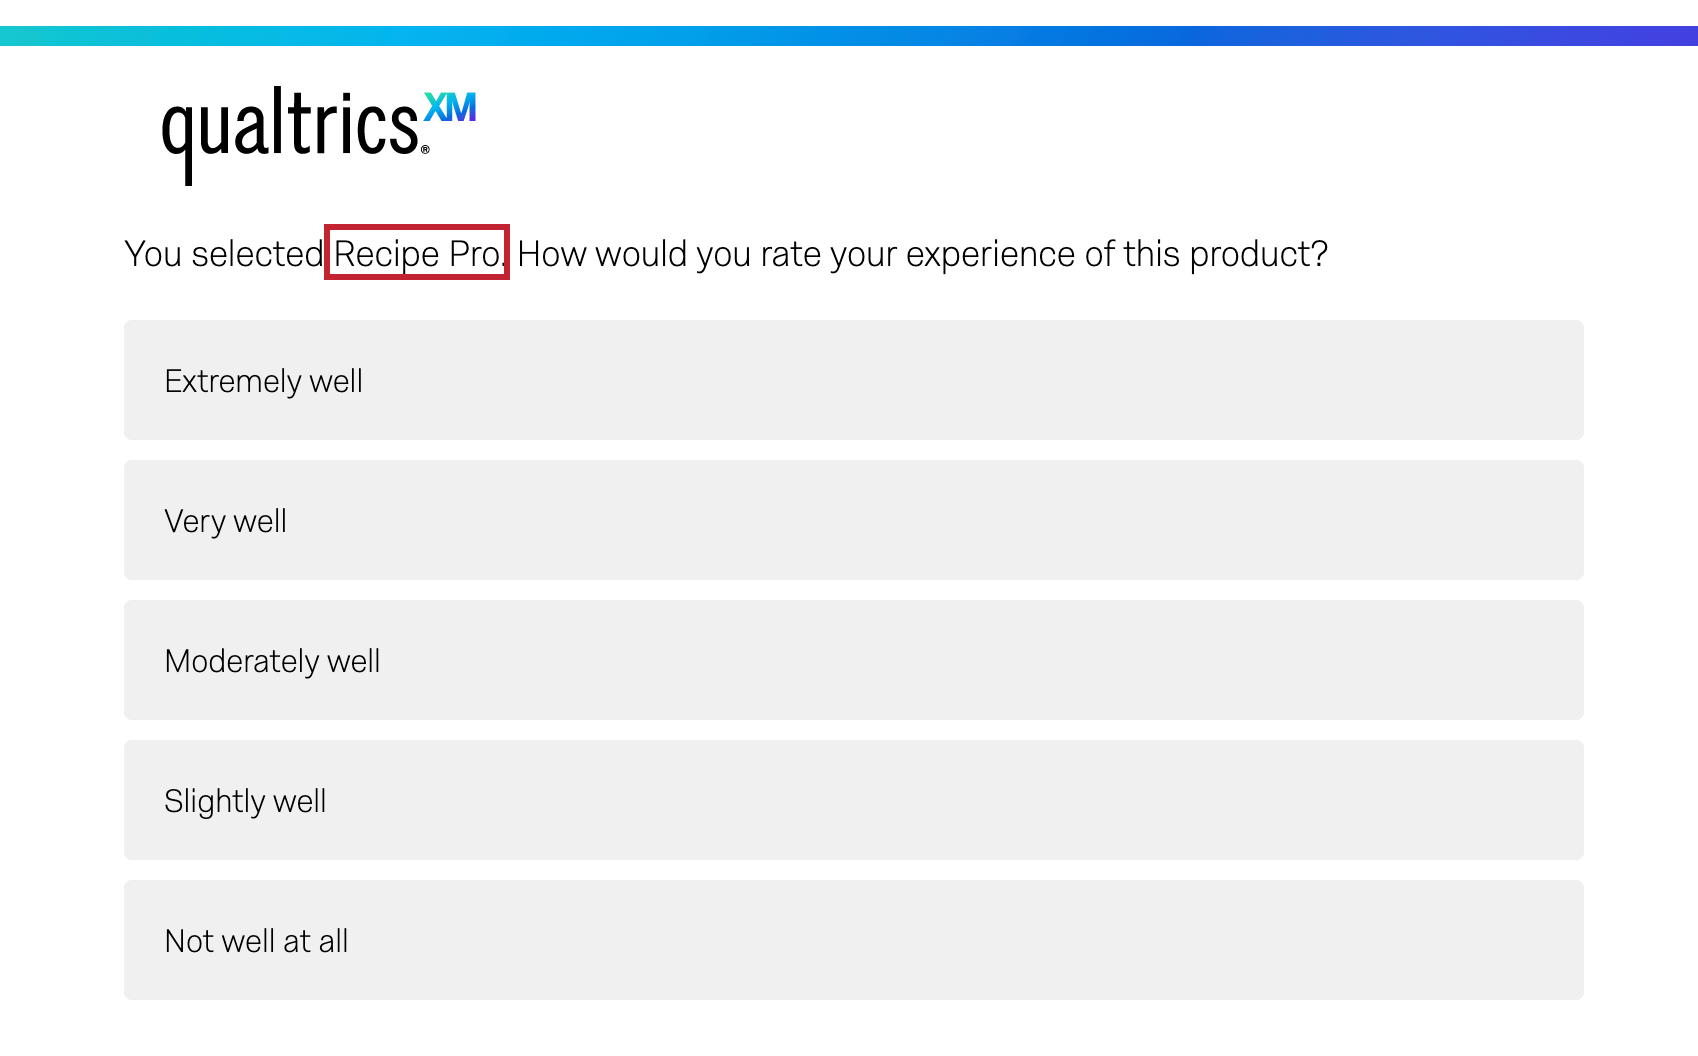Click the survey question text

pyautogui.click(x=725, y=253)
